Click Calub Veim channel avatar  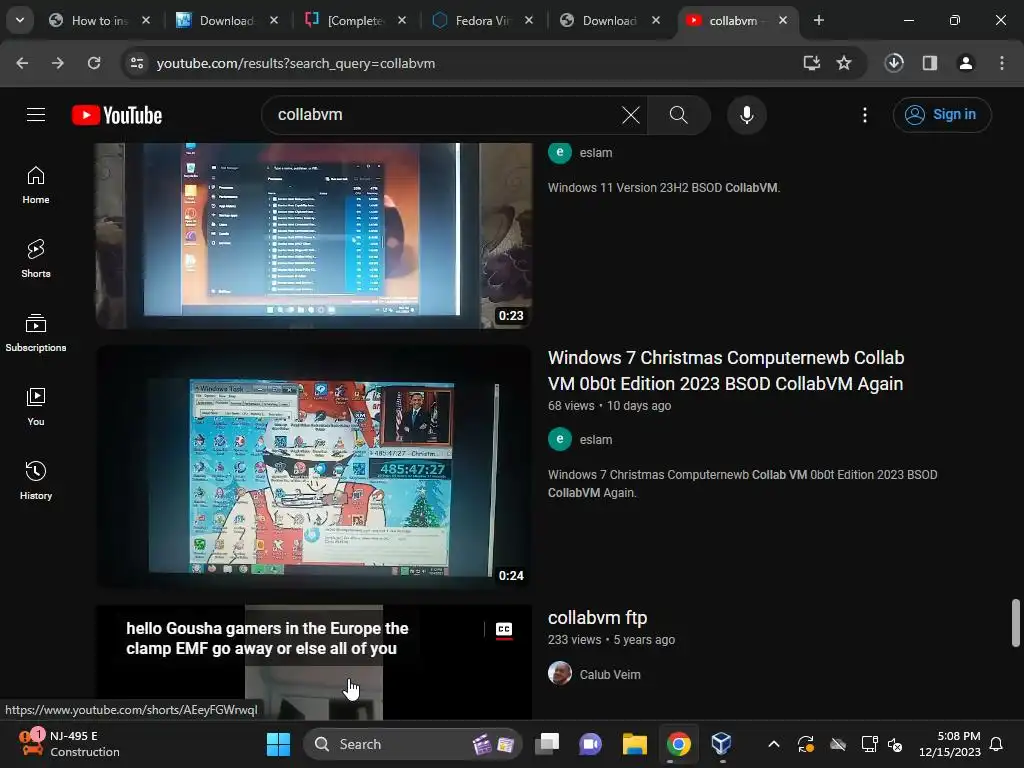(560, 673)
